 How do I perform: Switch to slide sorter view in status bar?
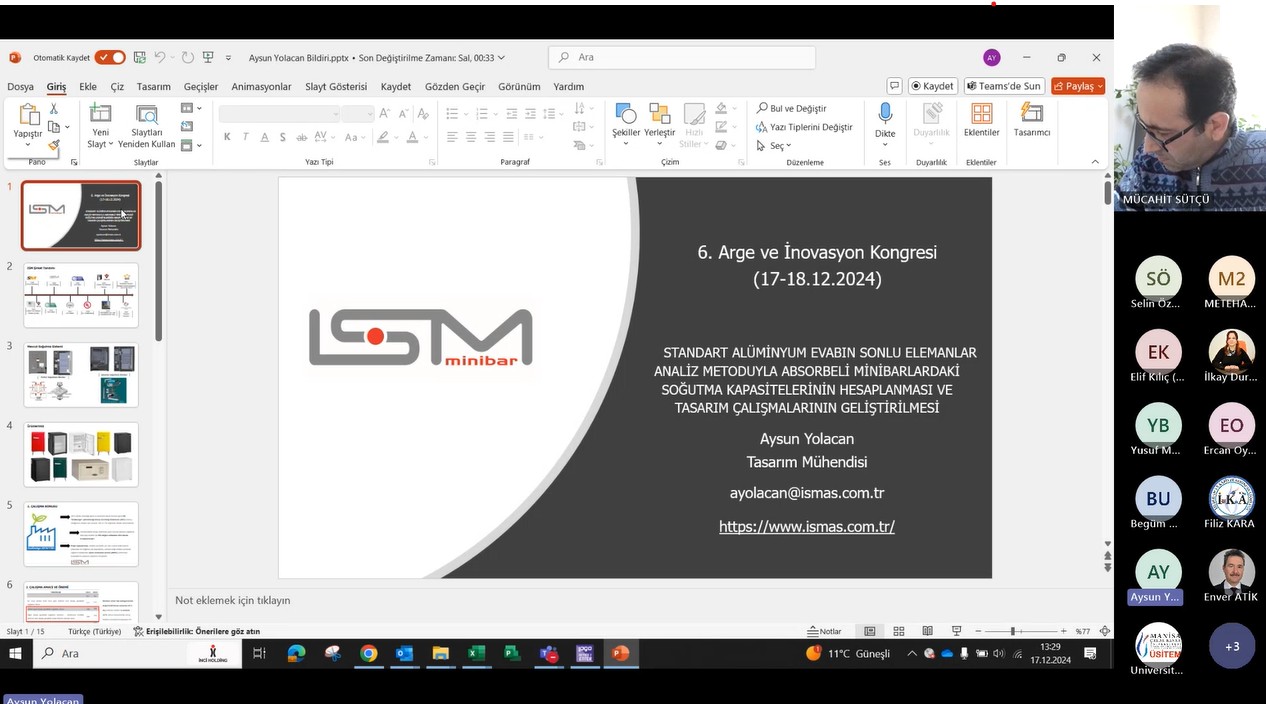pos(899,631)
